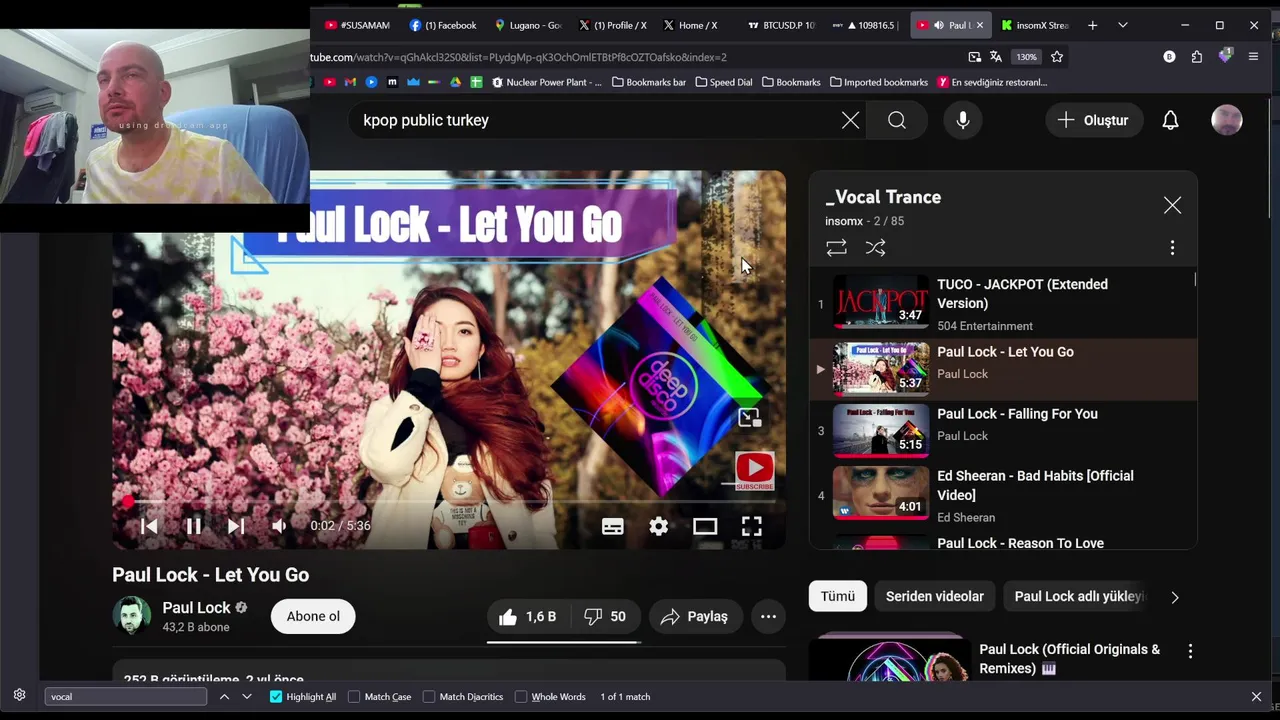Play TUCO - JACKPOT (Extended Version) thumbnail
The height and width of the screenshot is (720, 1280).
click(881, 302)
